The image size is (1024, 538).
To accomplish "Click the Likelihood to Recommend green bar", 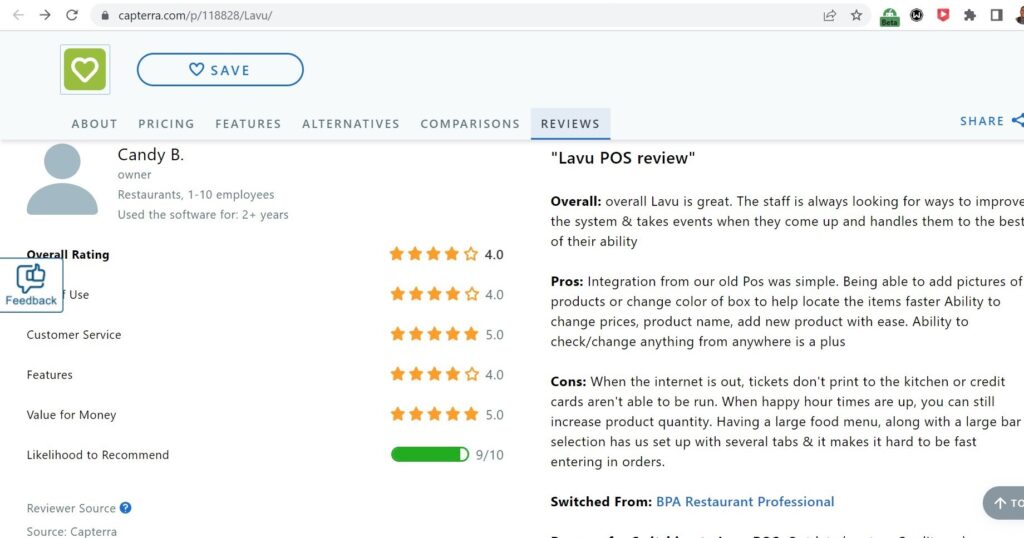I will (x=430, y=454).
